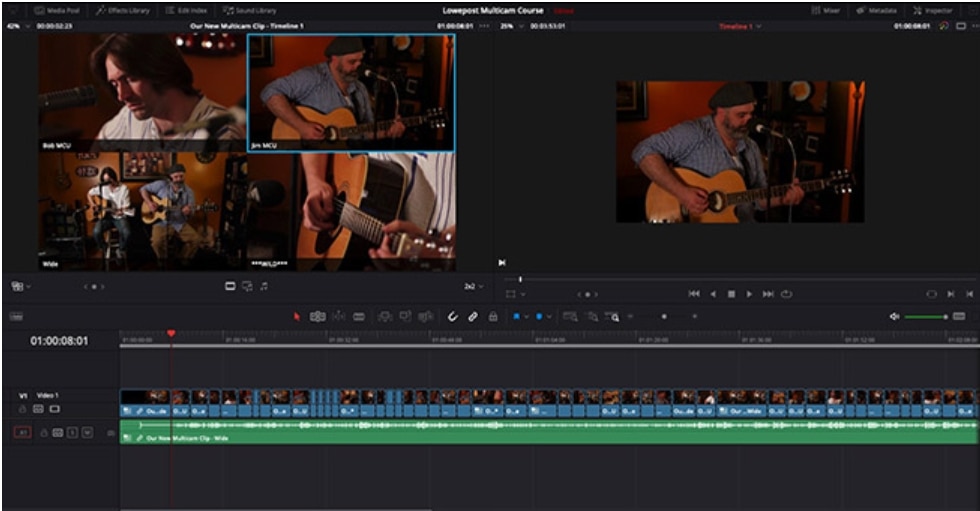Open the Sound Library panel
The width and height of the screenshot is (980, 511).
click(249, 11)
